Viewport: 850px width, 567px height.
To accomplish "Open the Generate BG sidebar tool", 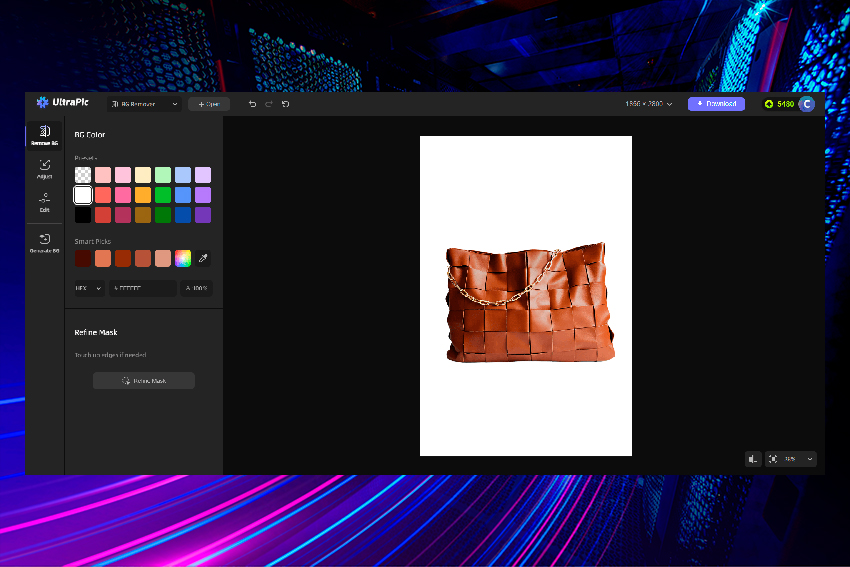I will 44,243.
